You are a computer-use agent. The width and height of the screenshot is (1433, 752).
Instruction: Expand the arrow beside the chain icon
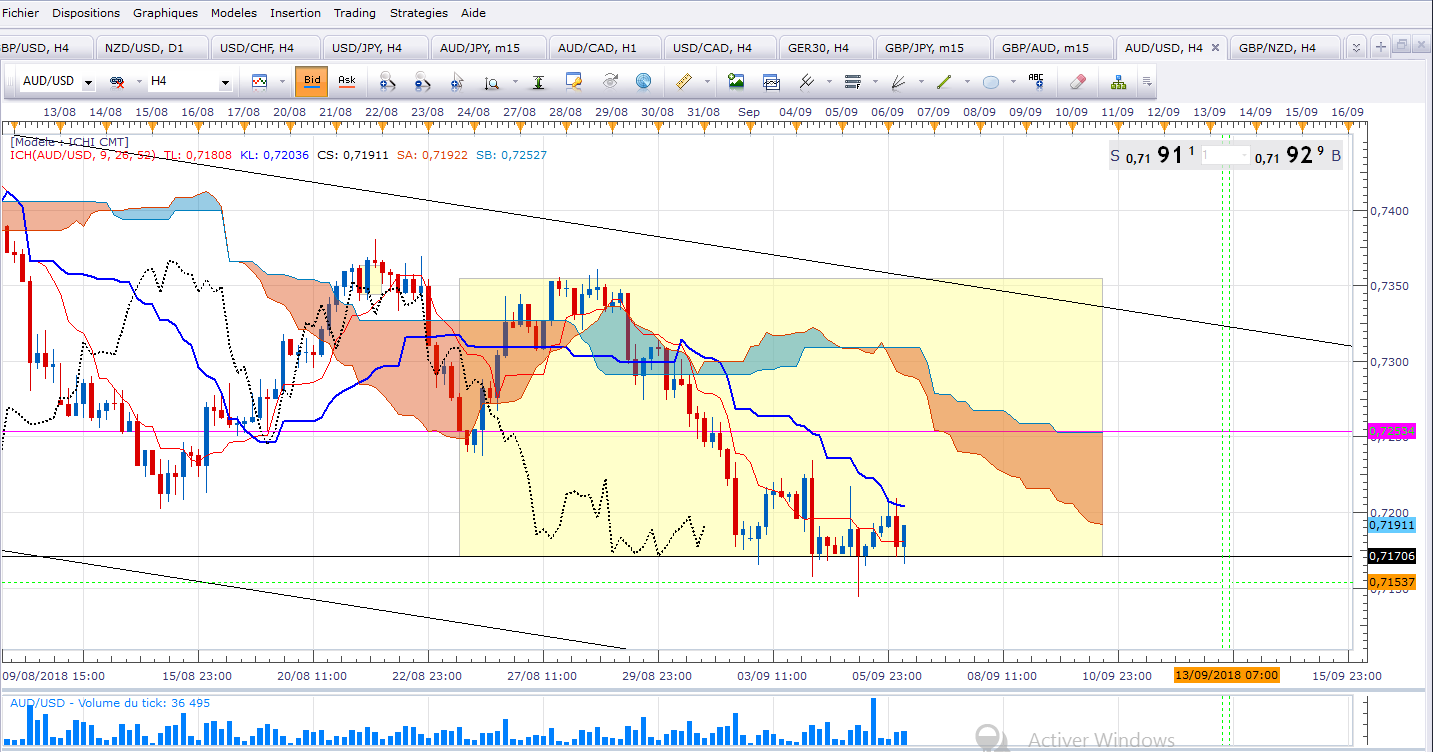click(x=139, y=81)
